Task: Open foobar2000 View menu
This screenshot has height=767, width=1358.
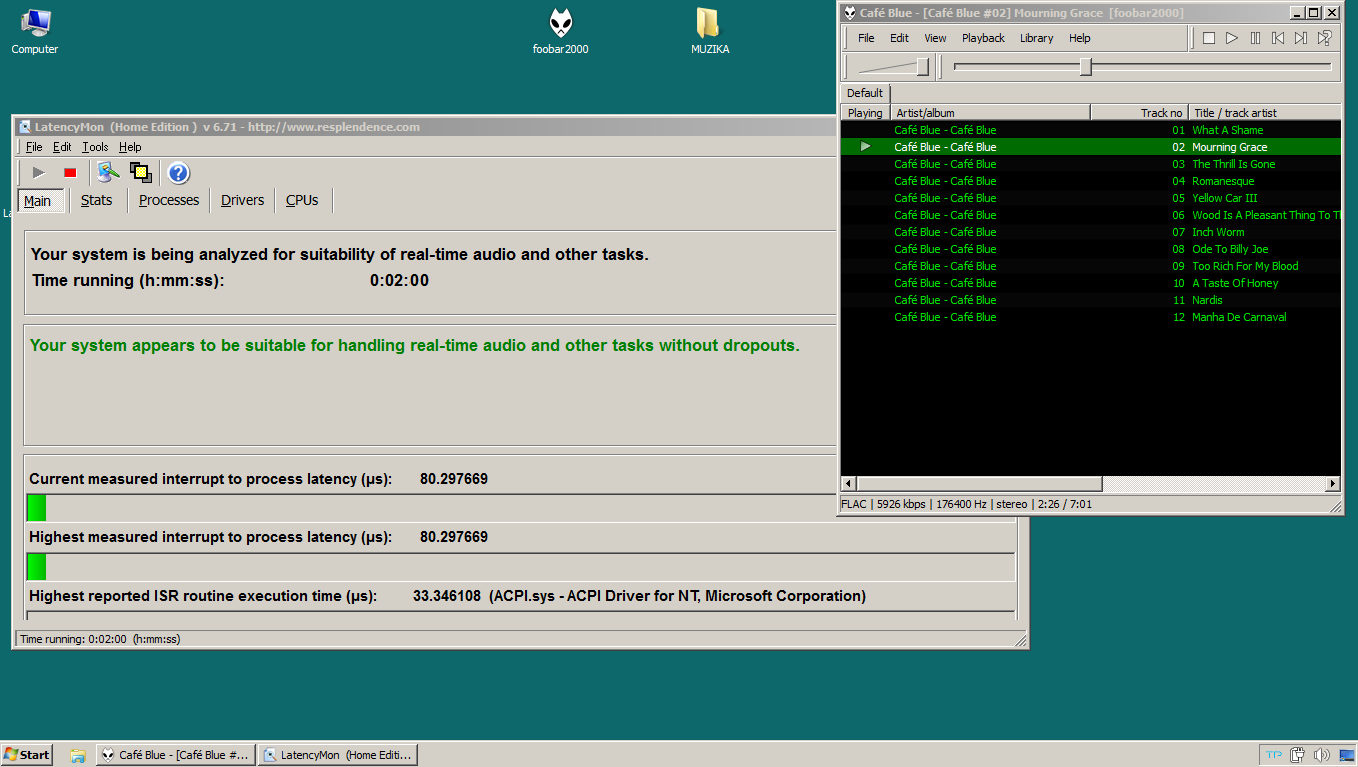Action: (x=935, y=38)
